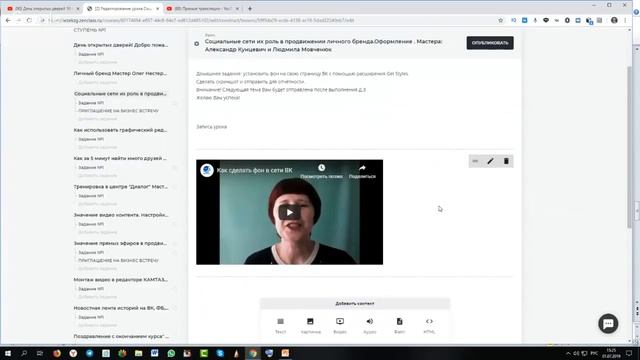Click the Chrome icon in the taskbar

(x=253, y=353)
